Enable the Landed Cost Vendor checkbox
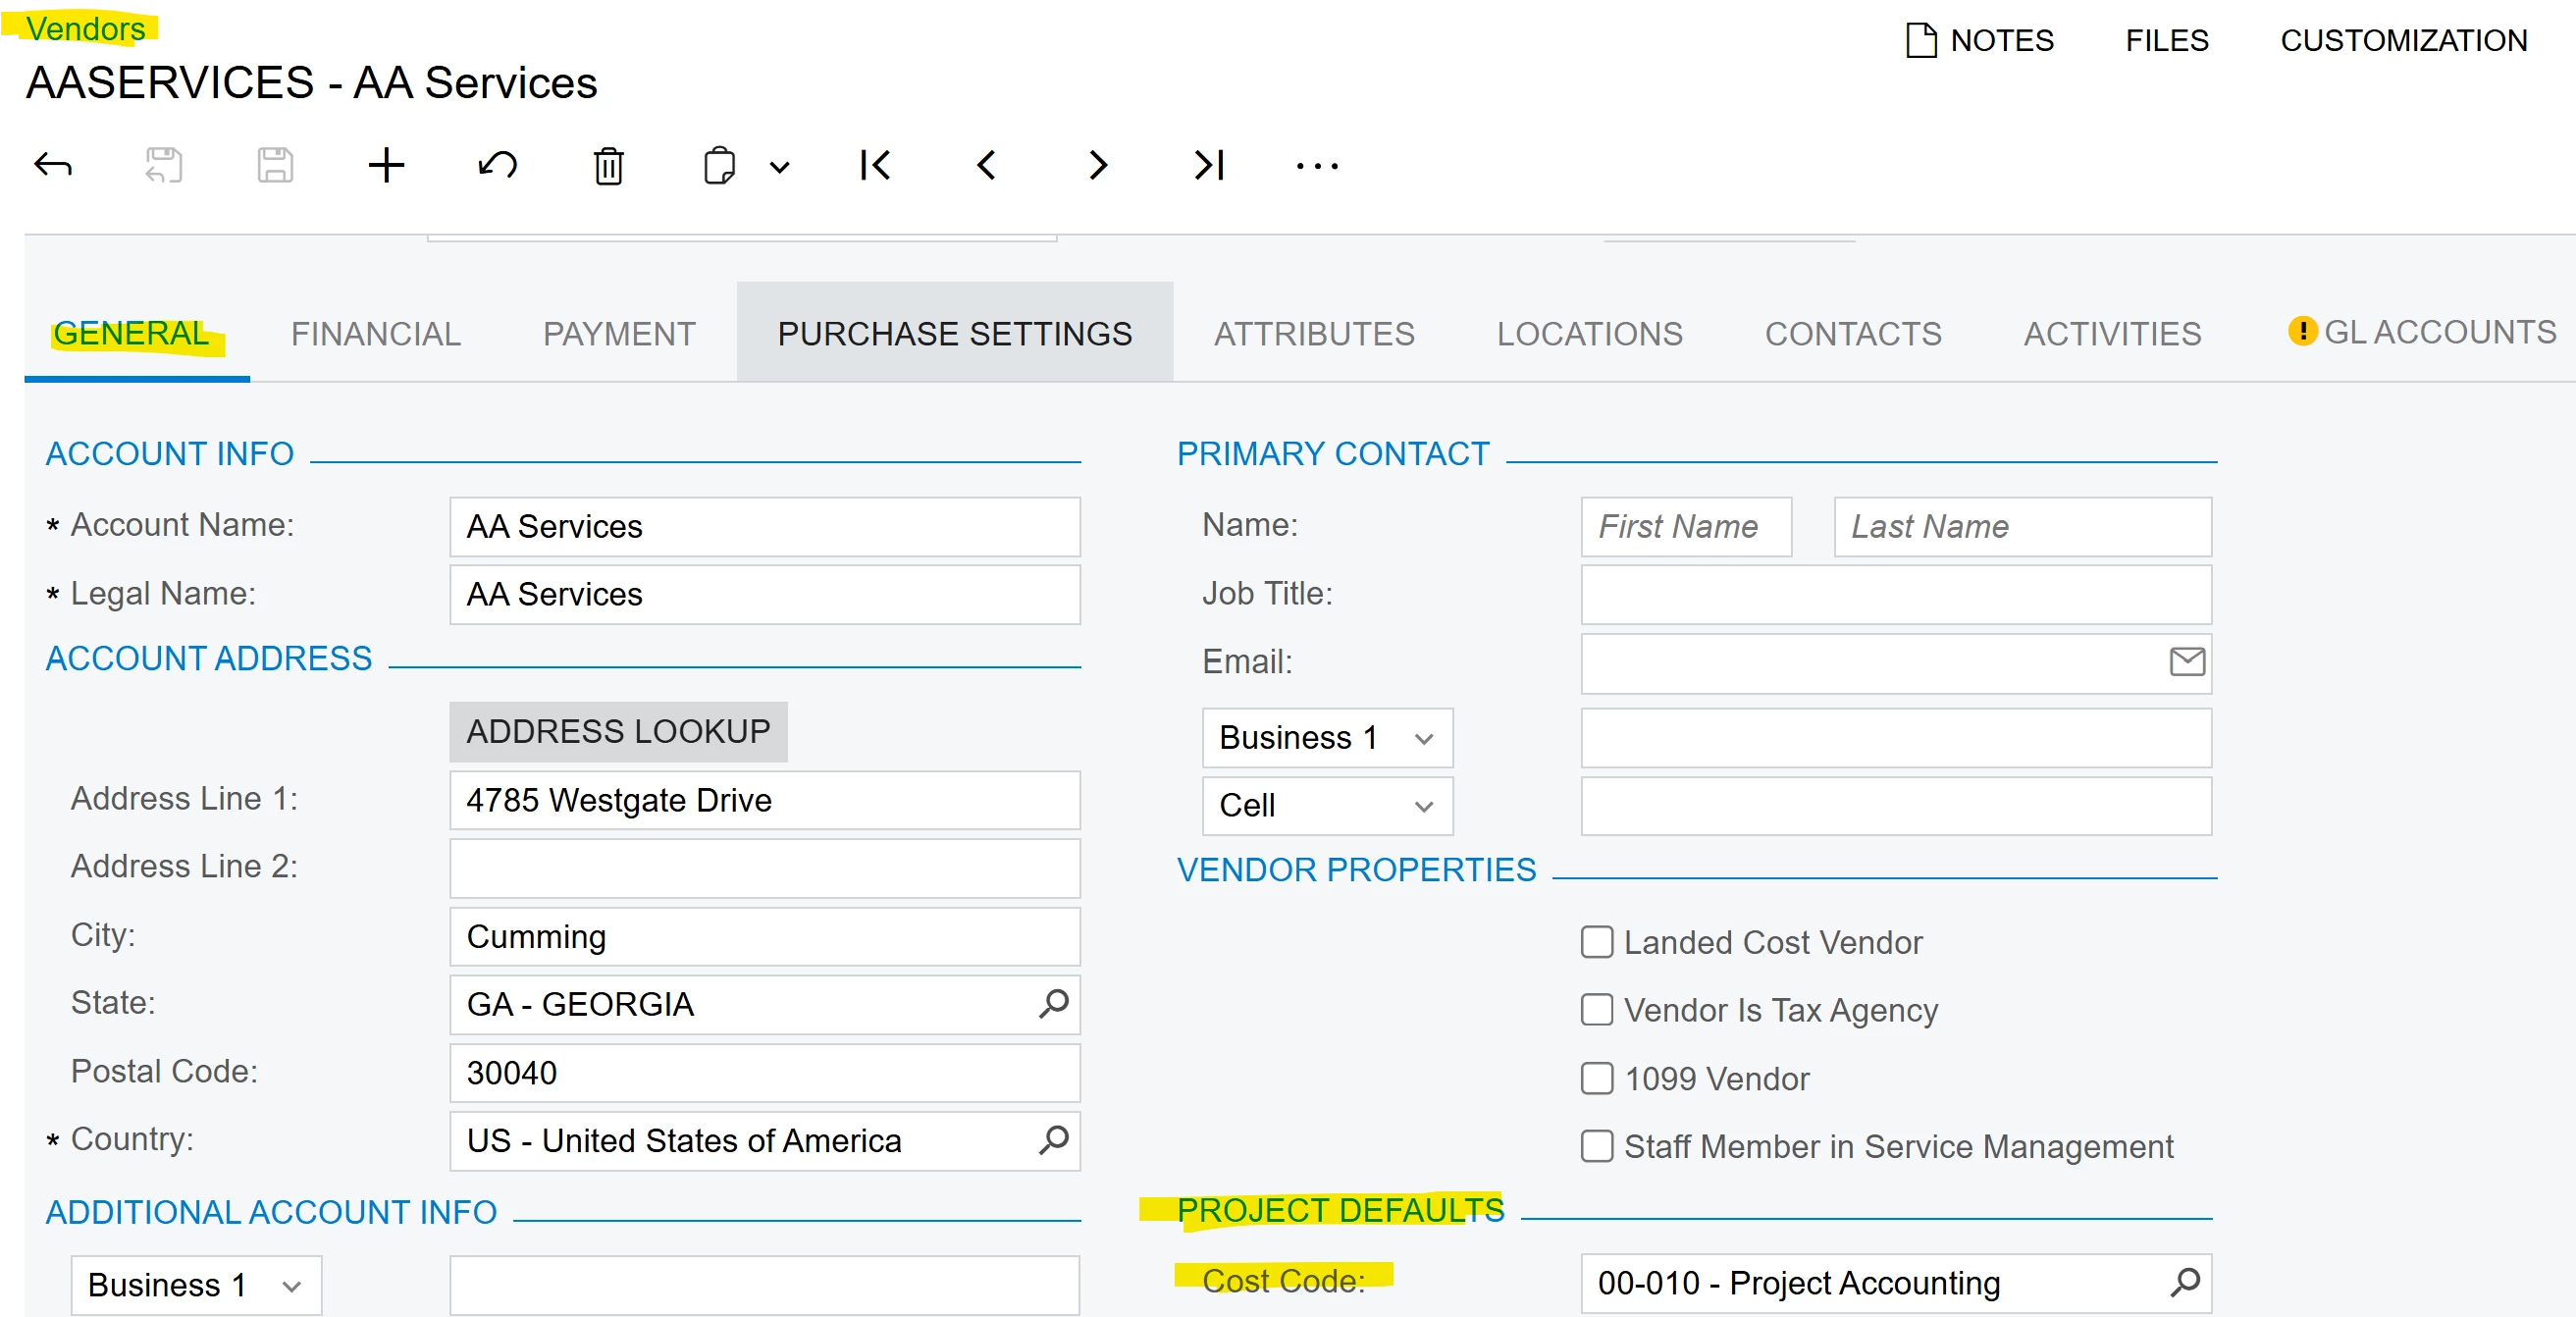The width and height of the screenshot is (2576, 1317). 1597,942
